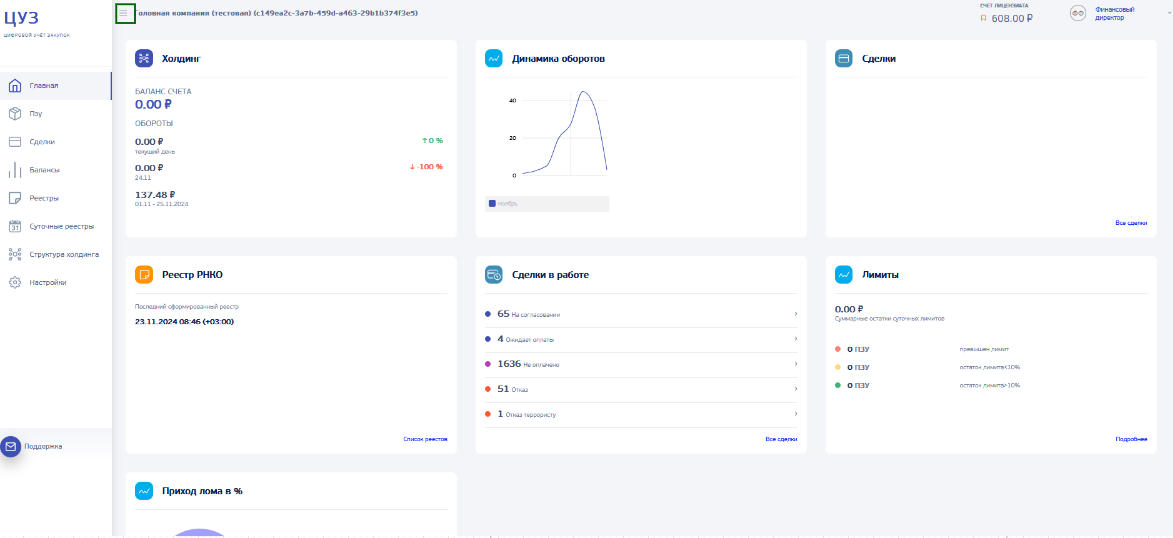Click the Приход лома в % icon
1173x538 pixels.
tap(144, 491)
